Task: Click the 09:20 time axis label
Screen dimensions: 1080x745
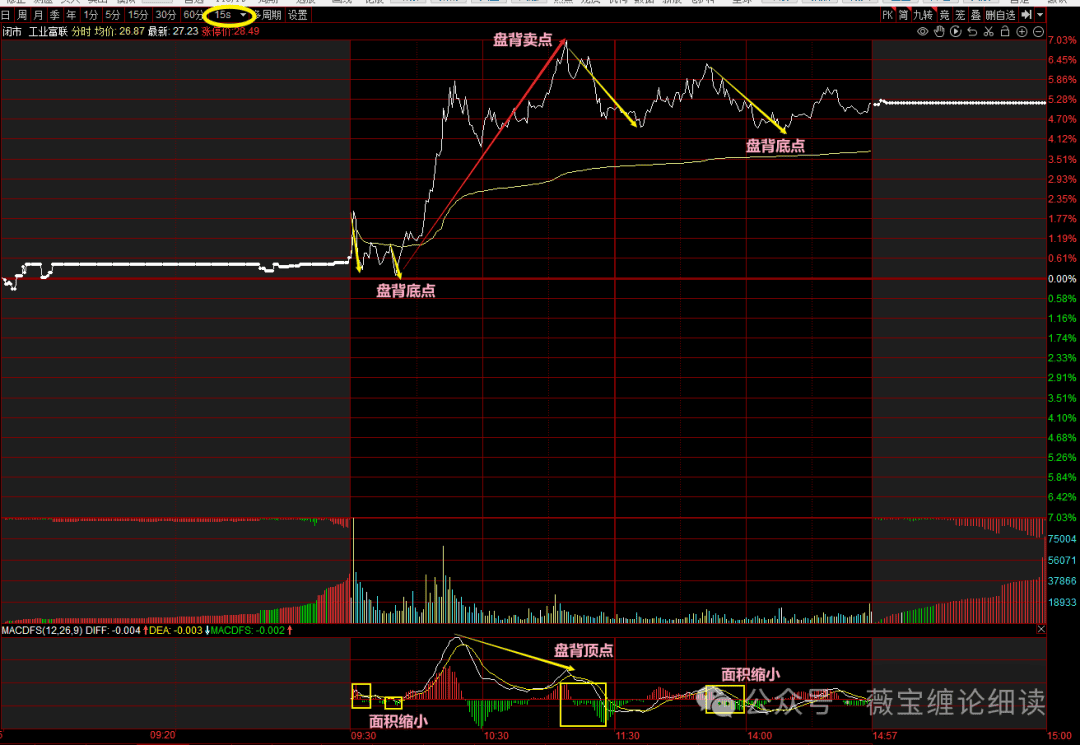Action: 163,735
